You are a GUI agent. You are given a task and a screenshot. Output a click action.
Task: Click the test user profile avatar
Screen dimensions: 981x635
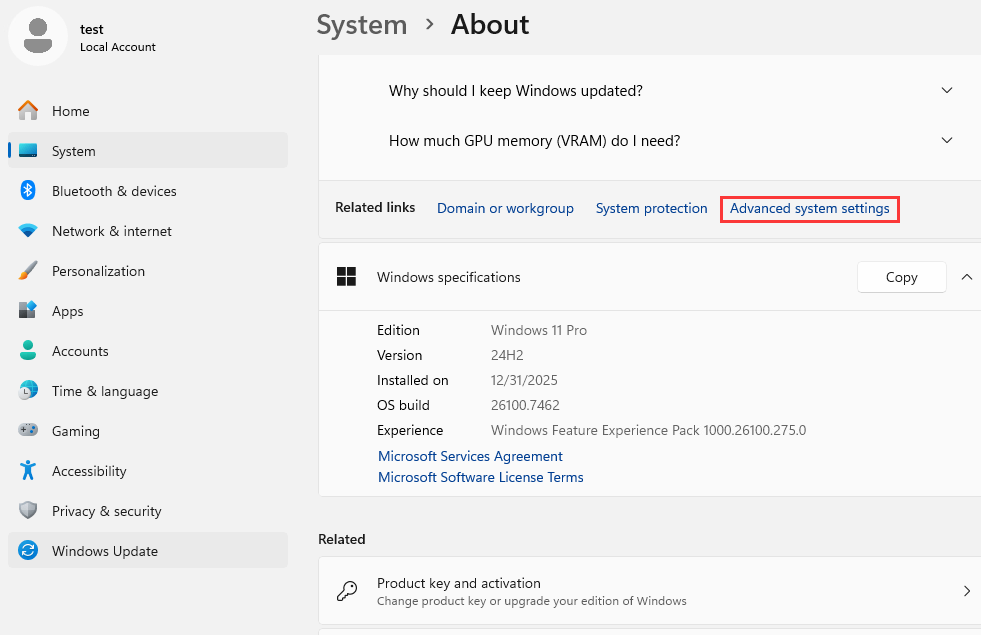[38, 37]
